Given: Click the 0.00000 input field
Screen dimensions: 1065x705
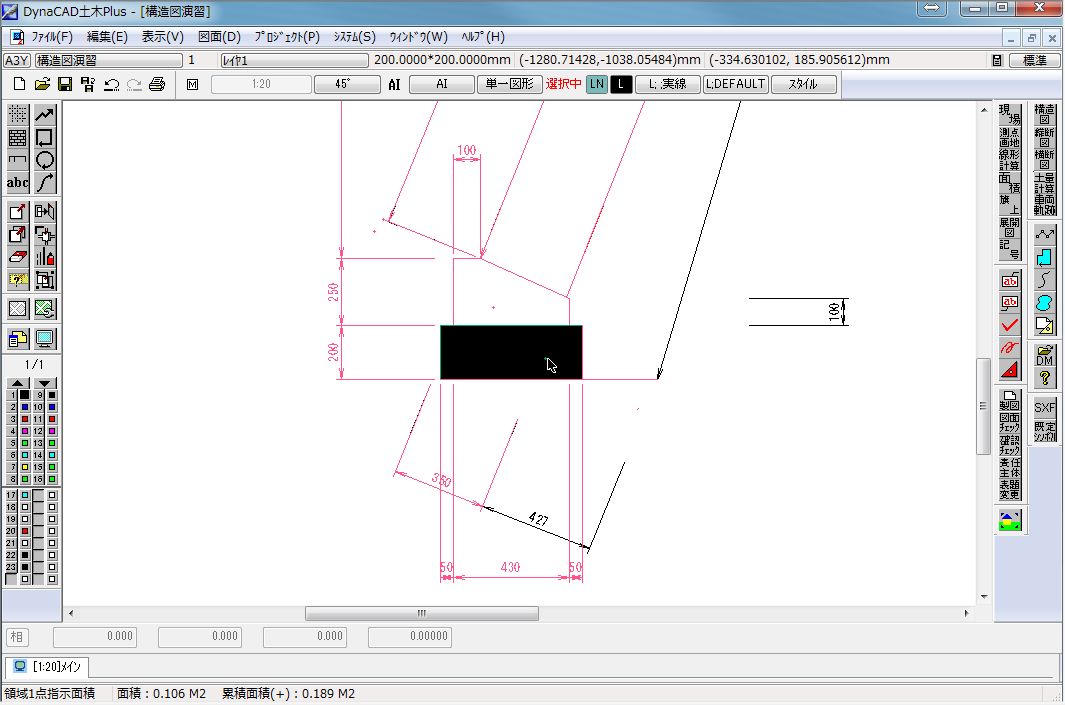Looking at the screenshot, I should click(x=410, y=636).
